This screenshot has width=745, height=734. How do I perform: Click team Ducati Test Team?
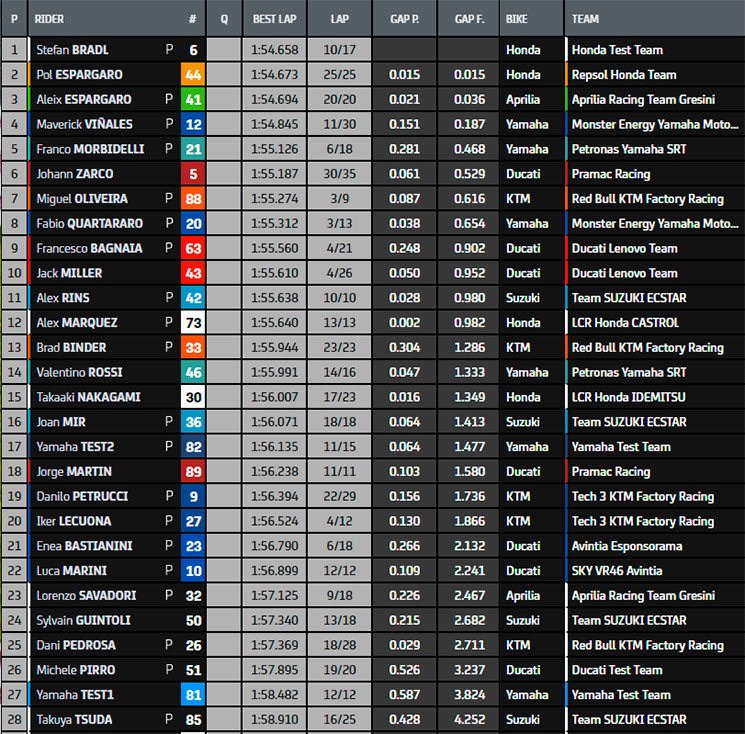(x=617, y=670)
